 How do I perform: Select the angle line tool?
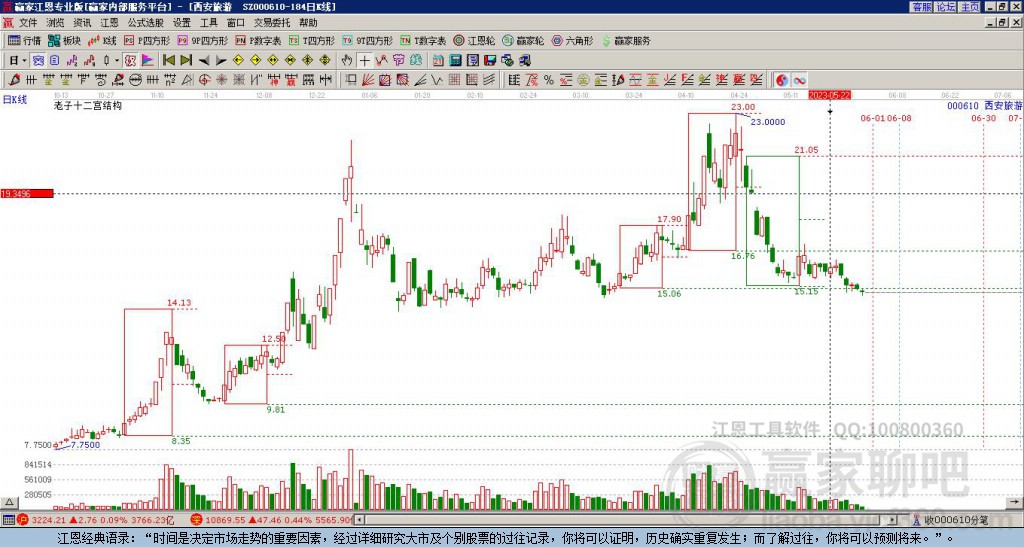[420, 80]
